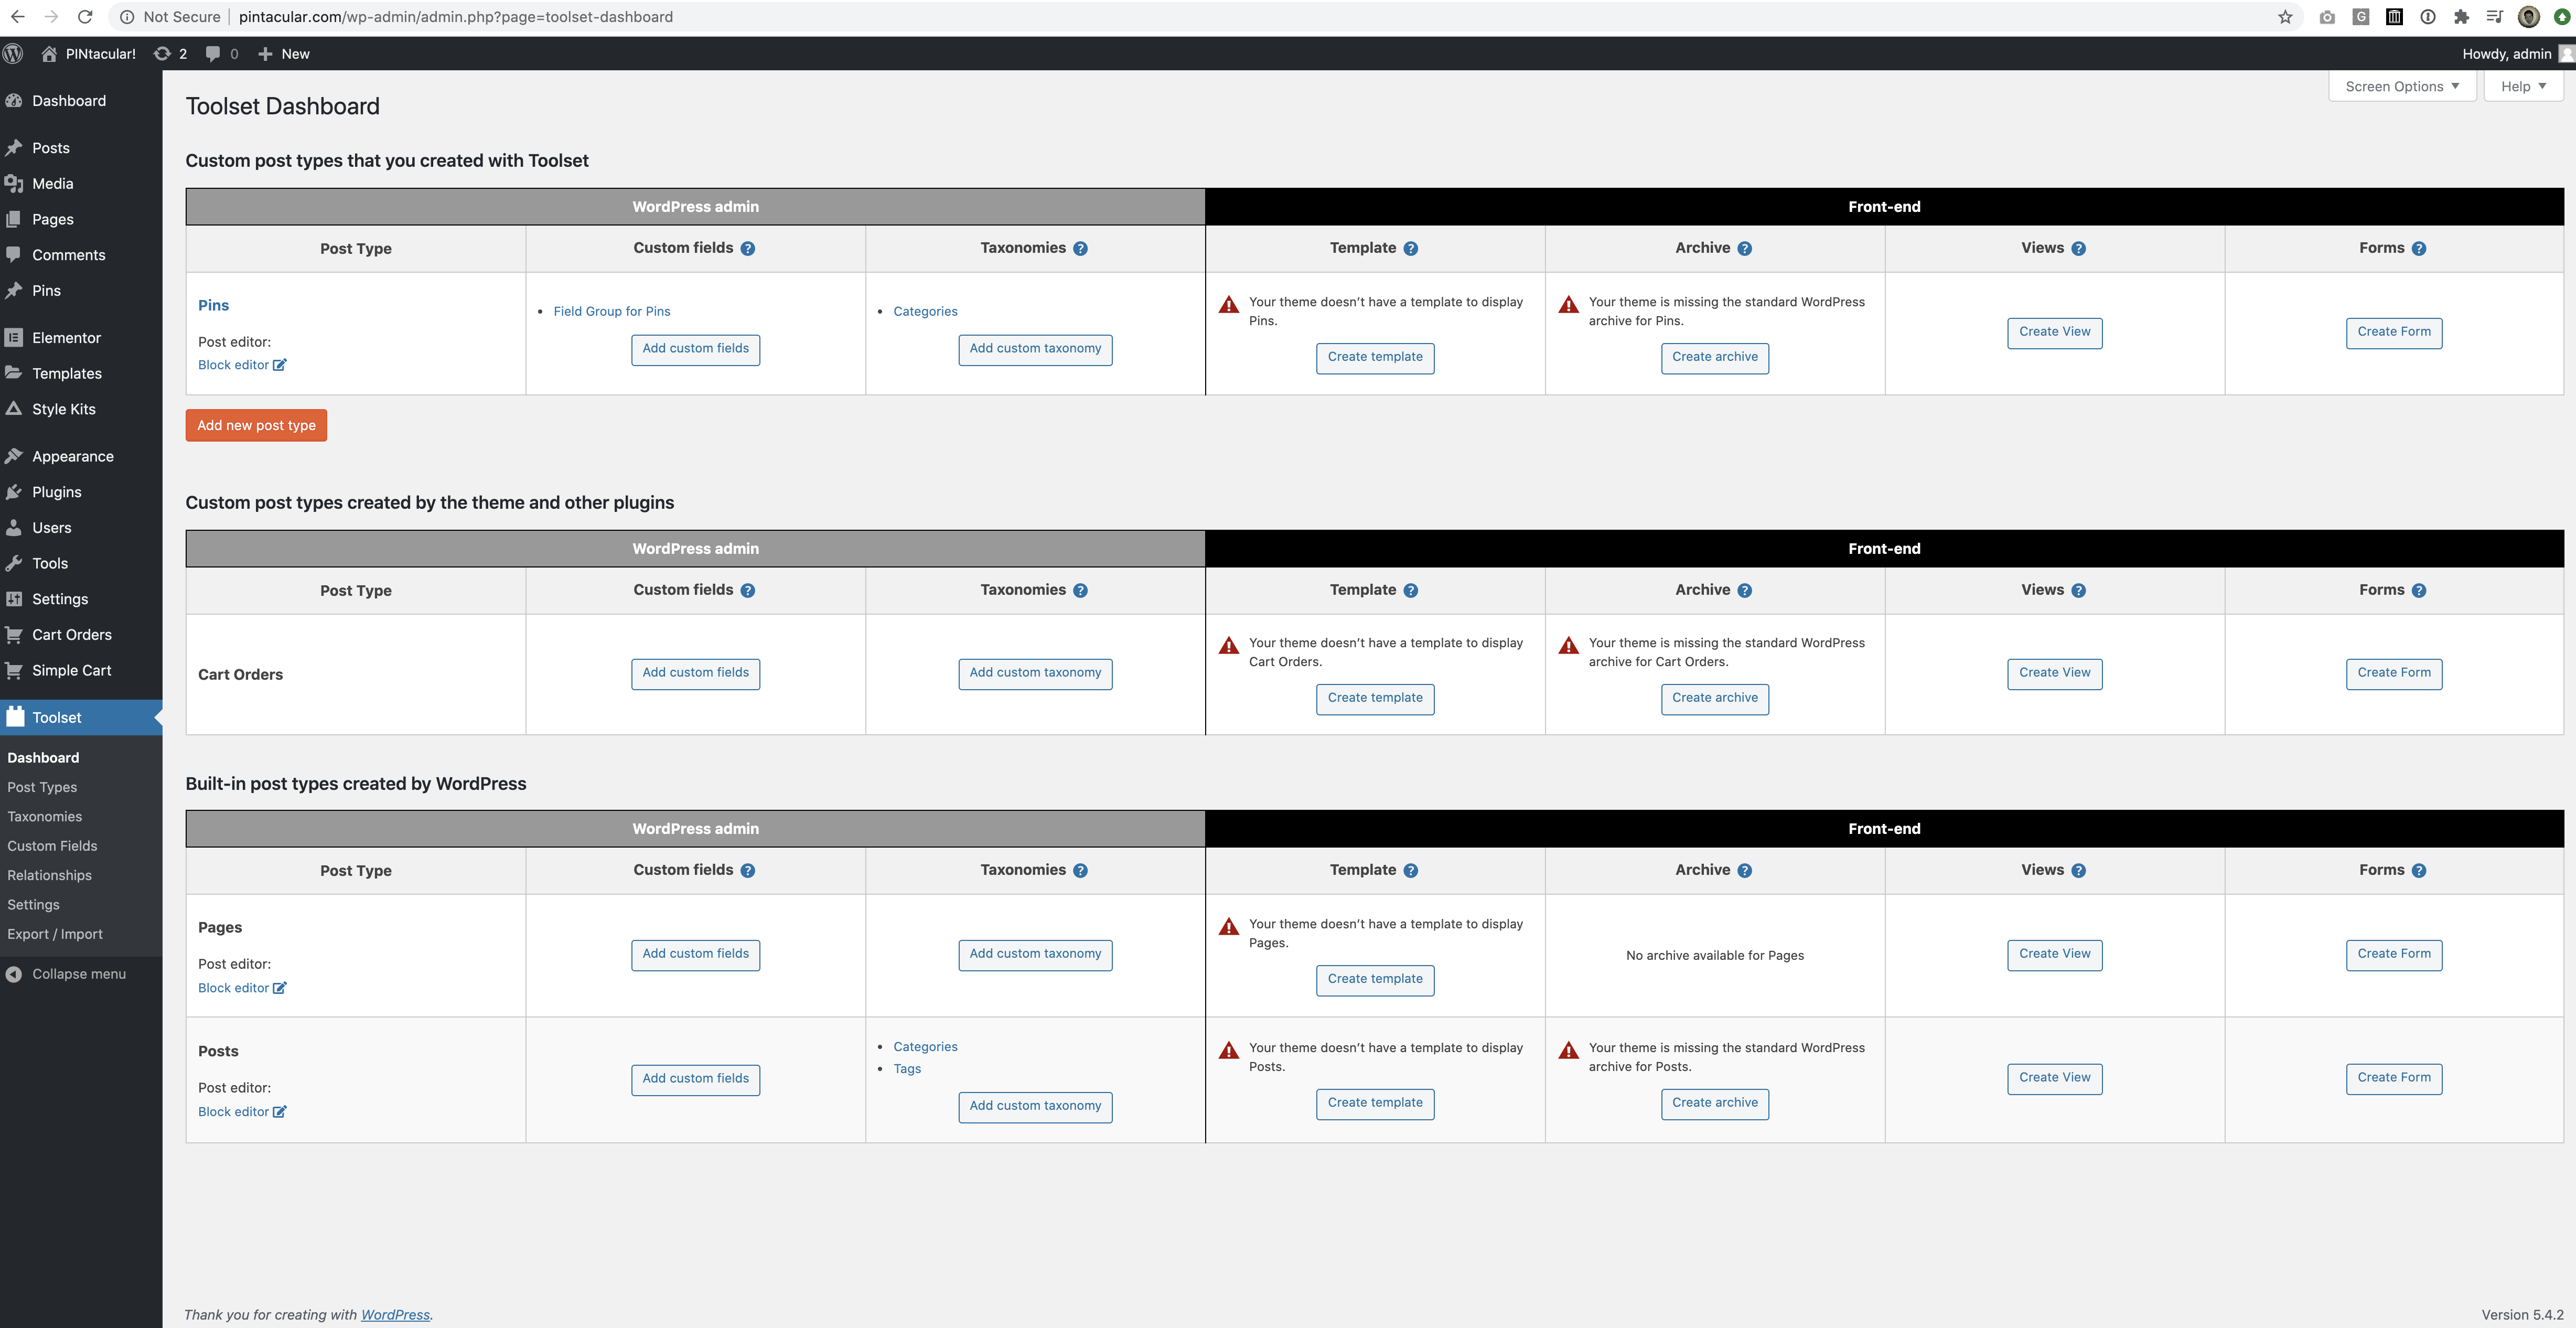The height and width of the screenshot is (1328, 2576).
Task: Click help icon next to first Views header
Action: point(2079,249)
